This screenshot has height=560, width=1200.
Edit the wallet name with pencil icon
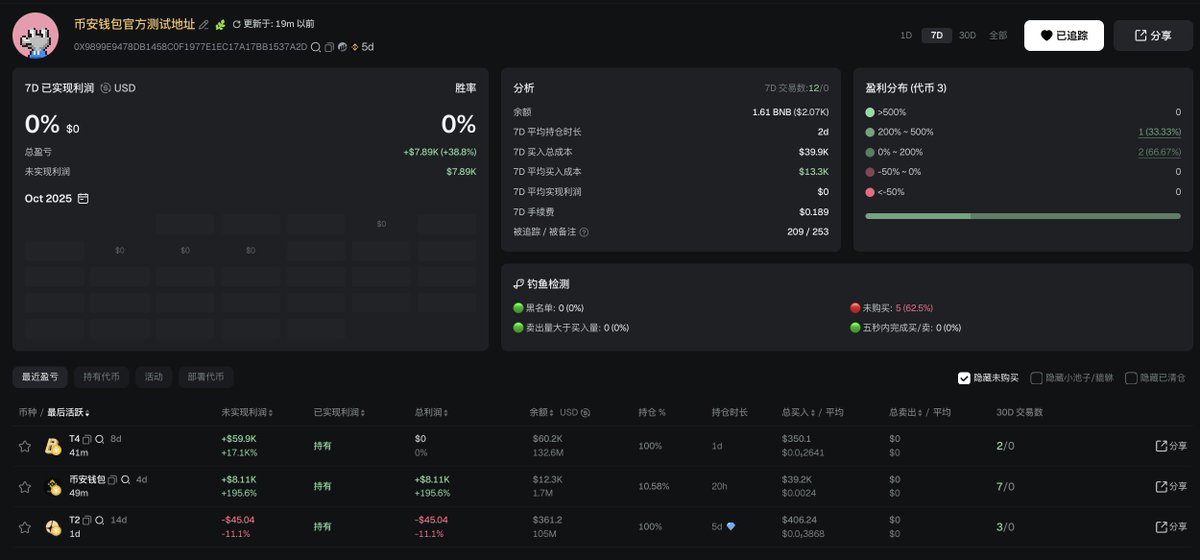[x=204, y=24]
